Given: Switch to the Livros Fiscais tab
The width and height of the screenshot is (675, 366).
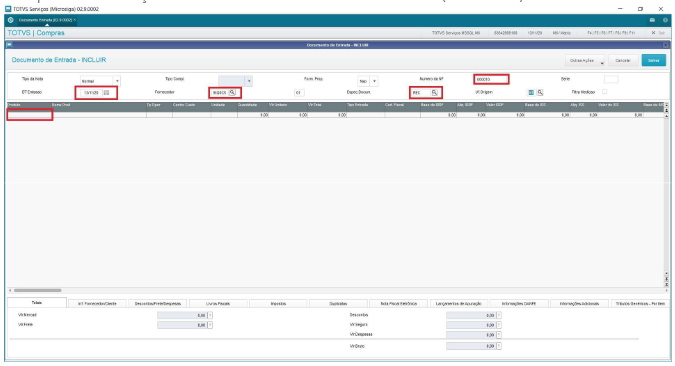Looking at the screenshot, I should click(218, 304).
